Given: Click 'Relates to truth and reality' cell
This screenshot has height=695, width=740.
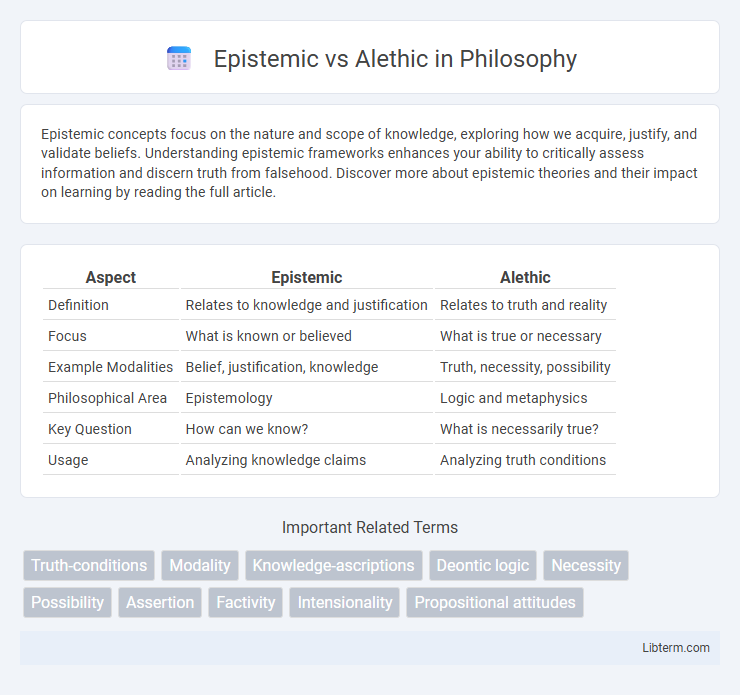Looking at the screenshot, I should (x=524, y=305).
